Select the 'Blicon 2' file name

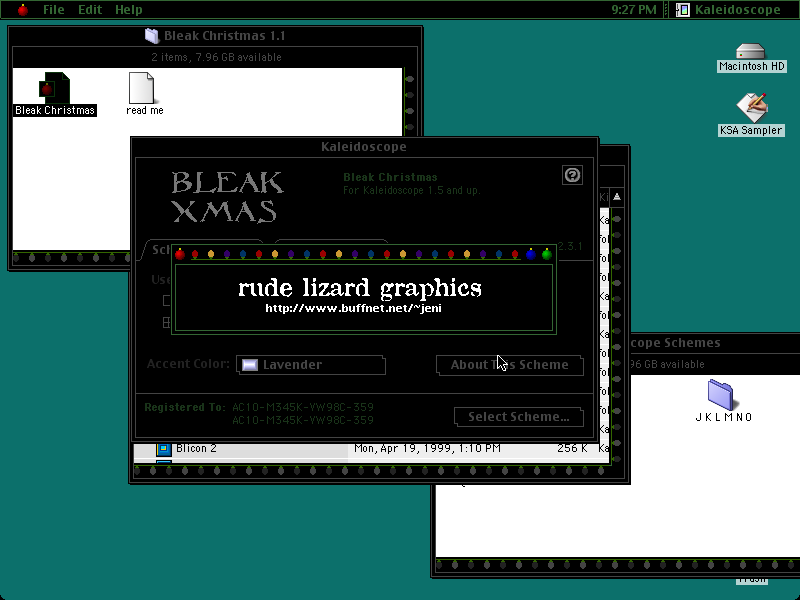(x=196, y=448)
